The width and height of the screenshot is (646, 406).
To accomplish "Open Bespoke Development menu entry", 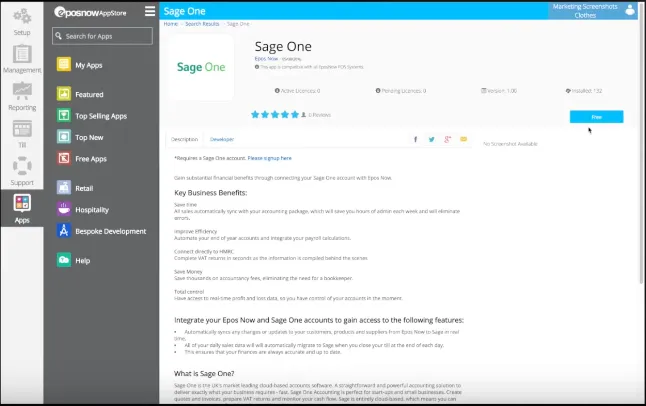I will click(111, 231).
